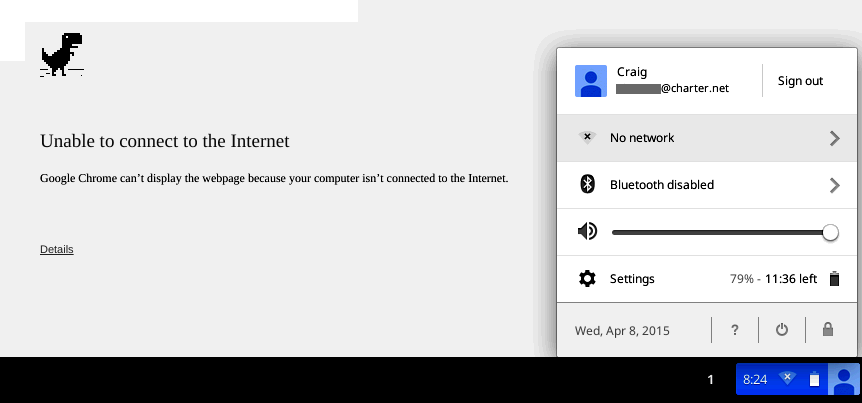Image resolution: width=862 pixels, height=403 pixels.
Task: Click the offline dinosaur icon
Action: click(x=61, y=55)
